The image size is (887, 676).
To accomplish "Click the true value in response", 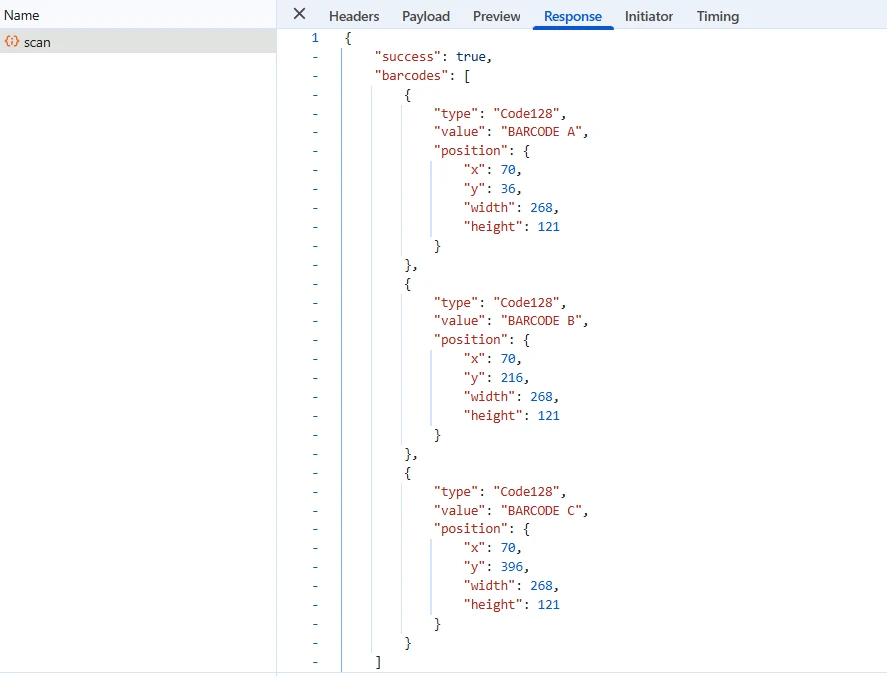I will click(475, 57).
